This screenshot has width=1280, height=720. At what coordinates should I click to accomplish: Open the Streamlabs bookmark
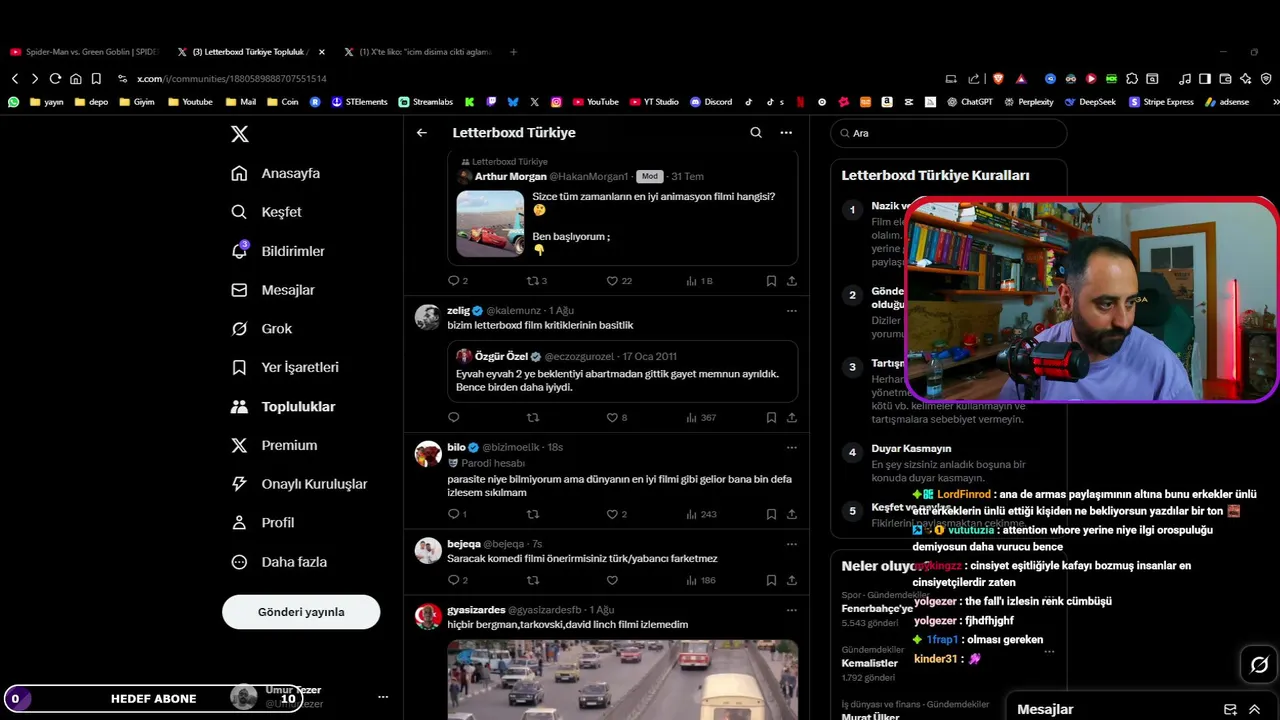[x=426, y=102]
